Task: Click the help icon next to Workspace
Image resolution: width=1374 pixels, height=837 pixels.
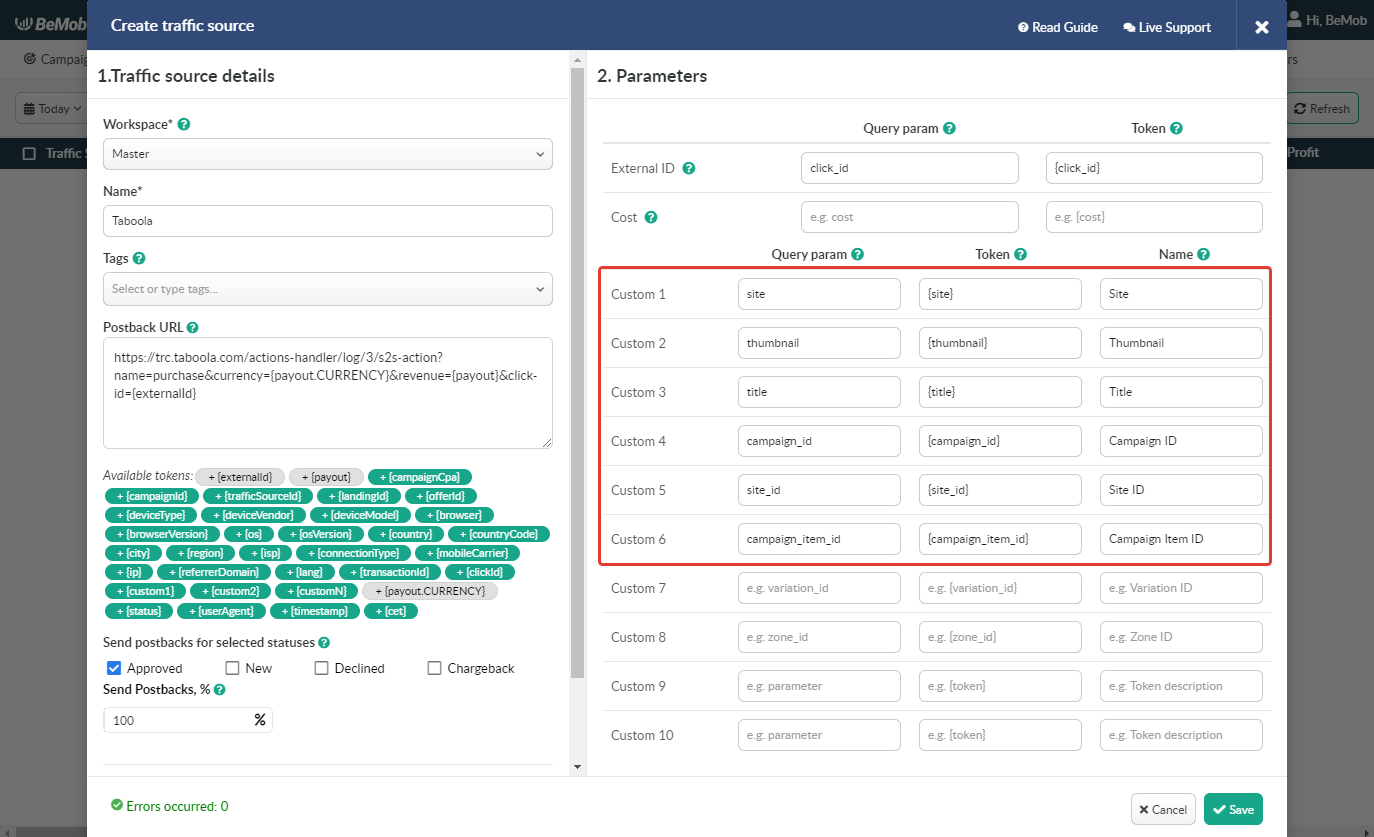Action: coord(184,125)
